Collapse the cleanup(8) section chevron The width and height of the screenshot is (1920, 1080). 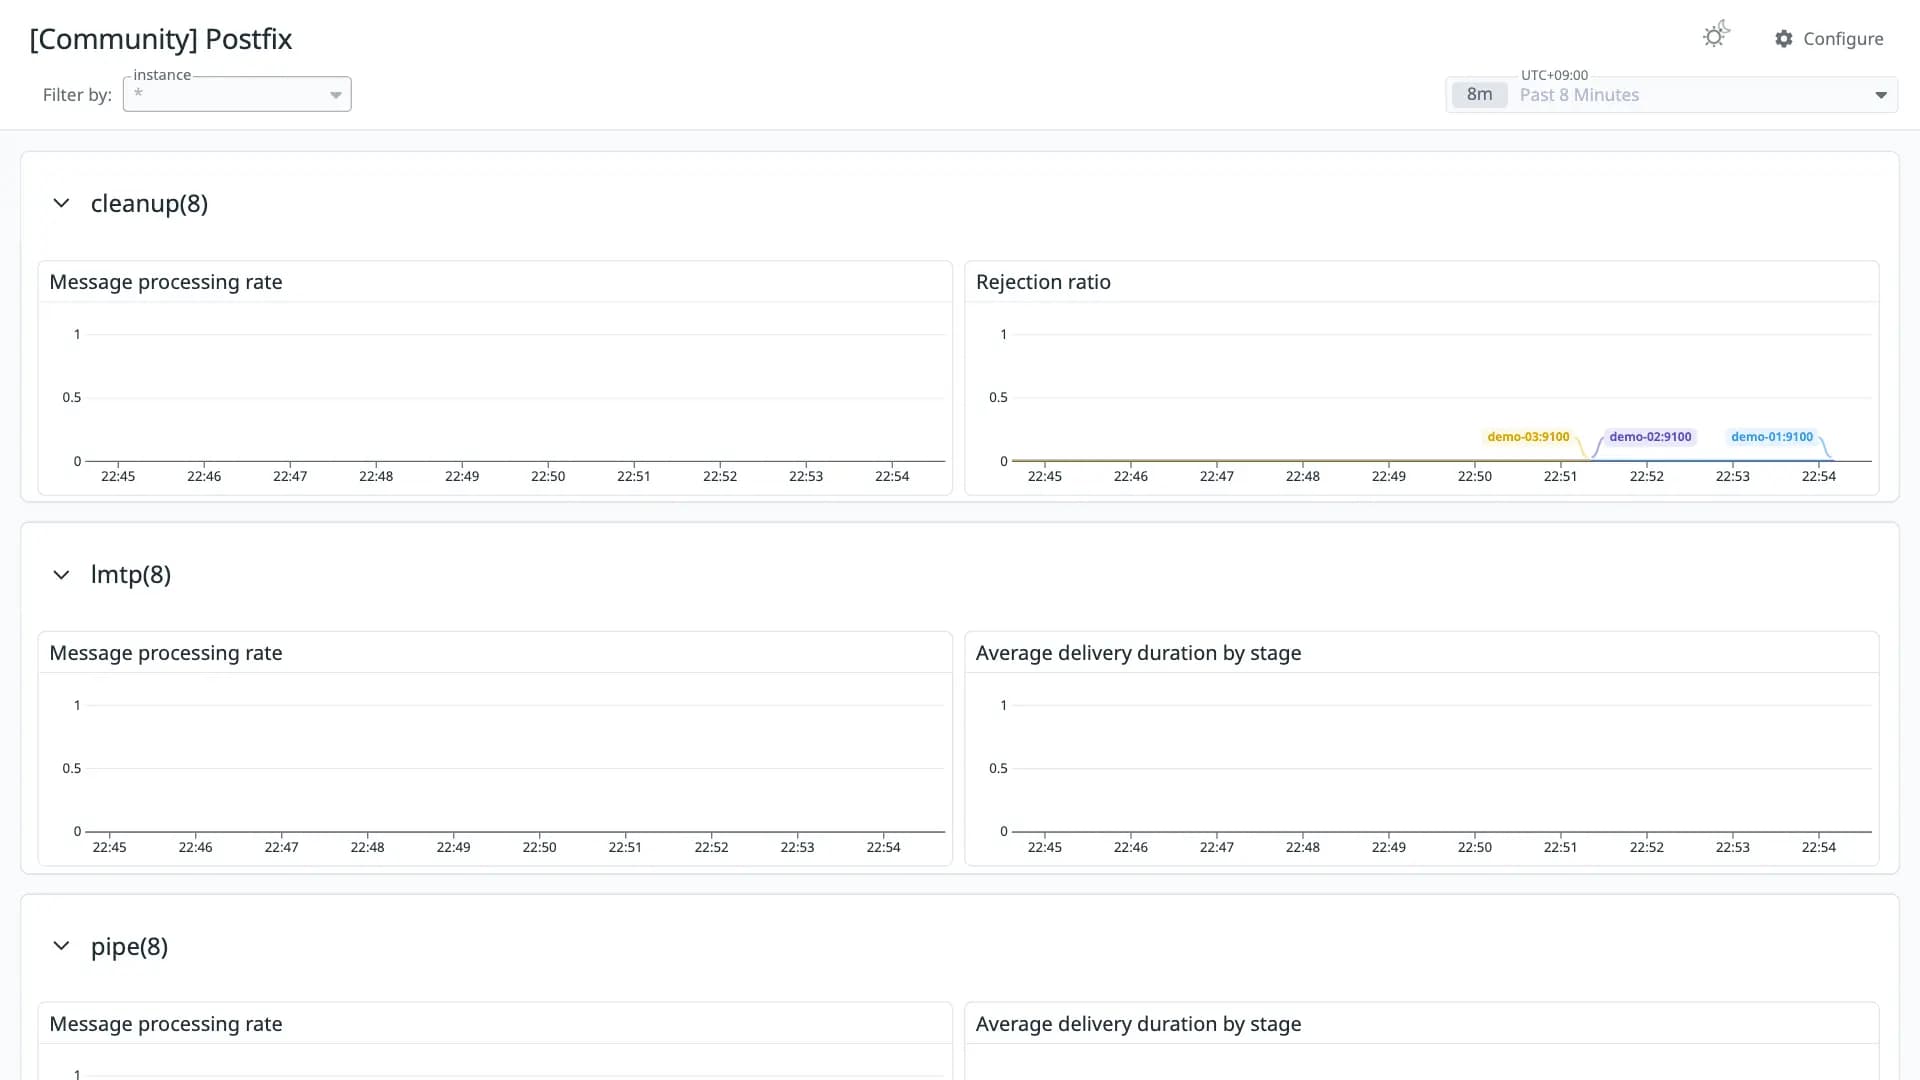tap(61, 203)
